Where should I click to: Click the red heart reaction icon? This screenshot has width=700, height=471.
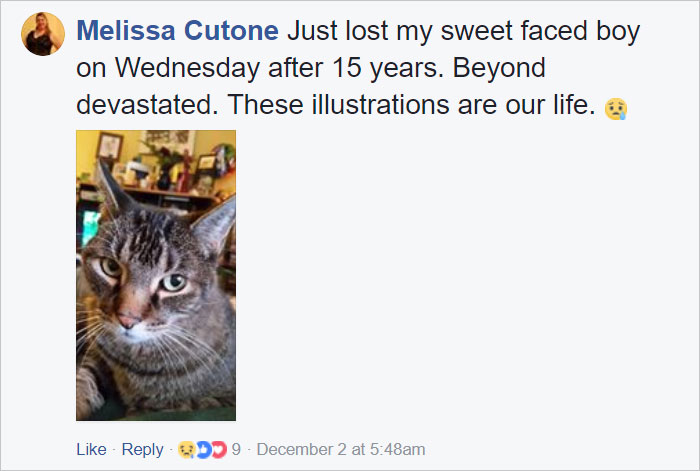[219, 450]
